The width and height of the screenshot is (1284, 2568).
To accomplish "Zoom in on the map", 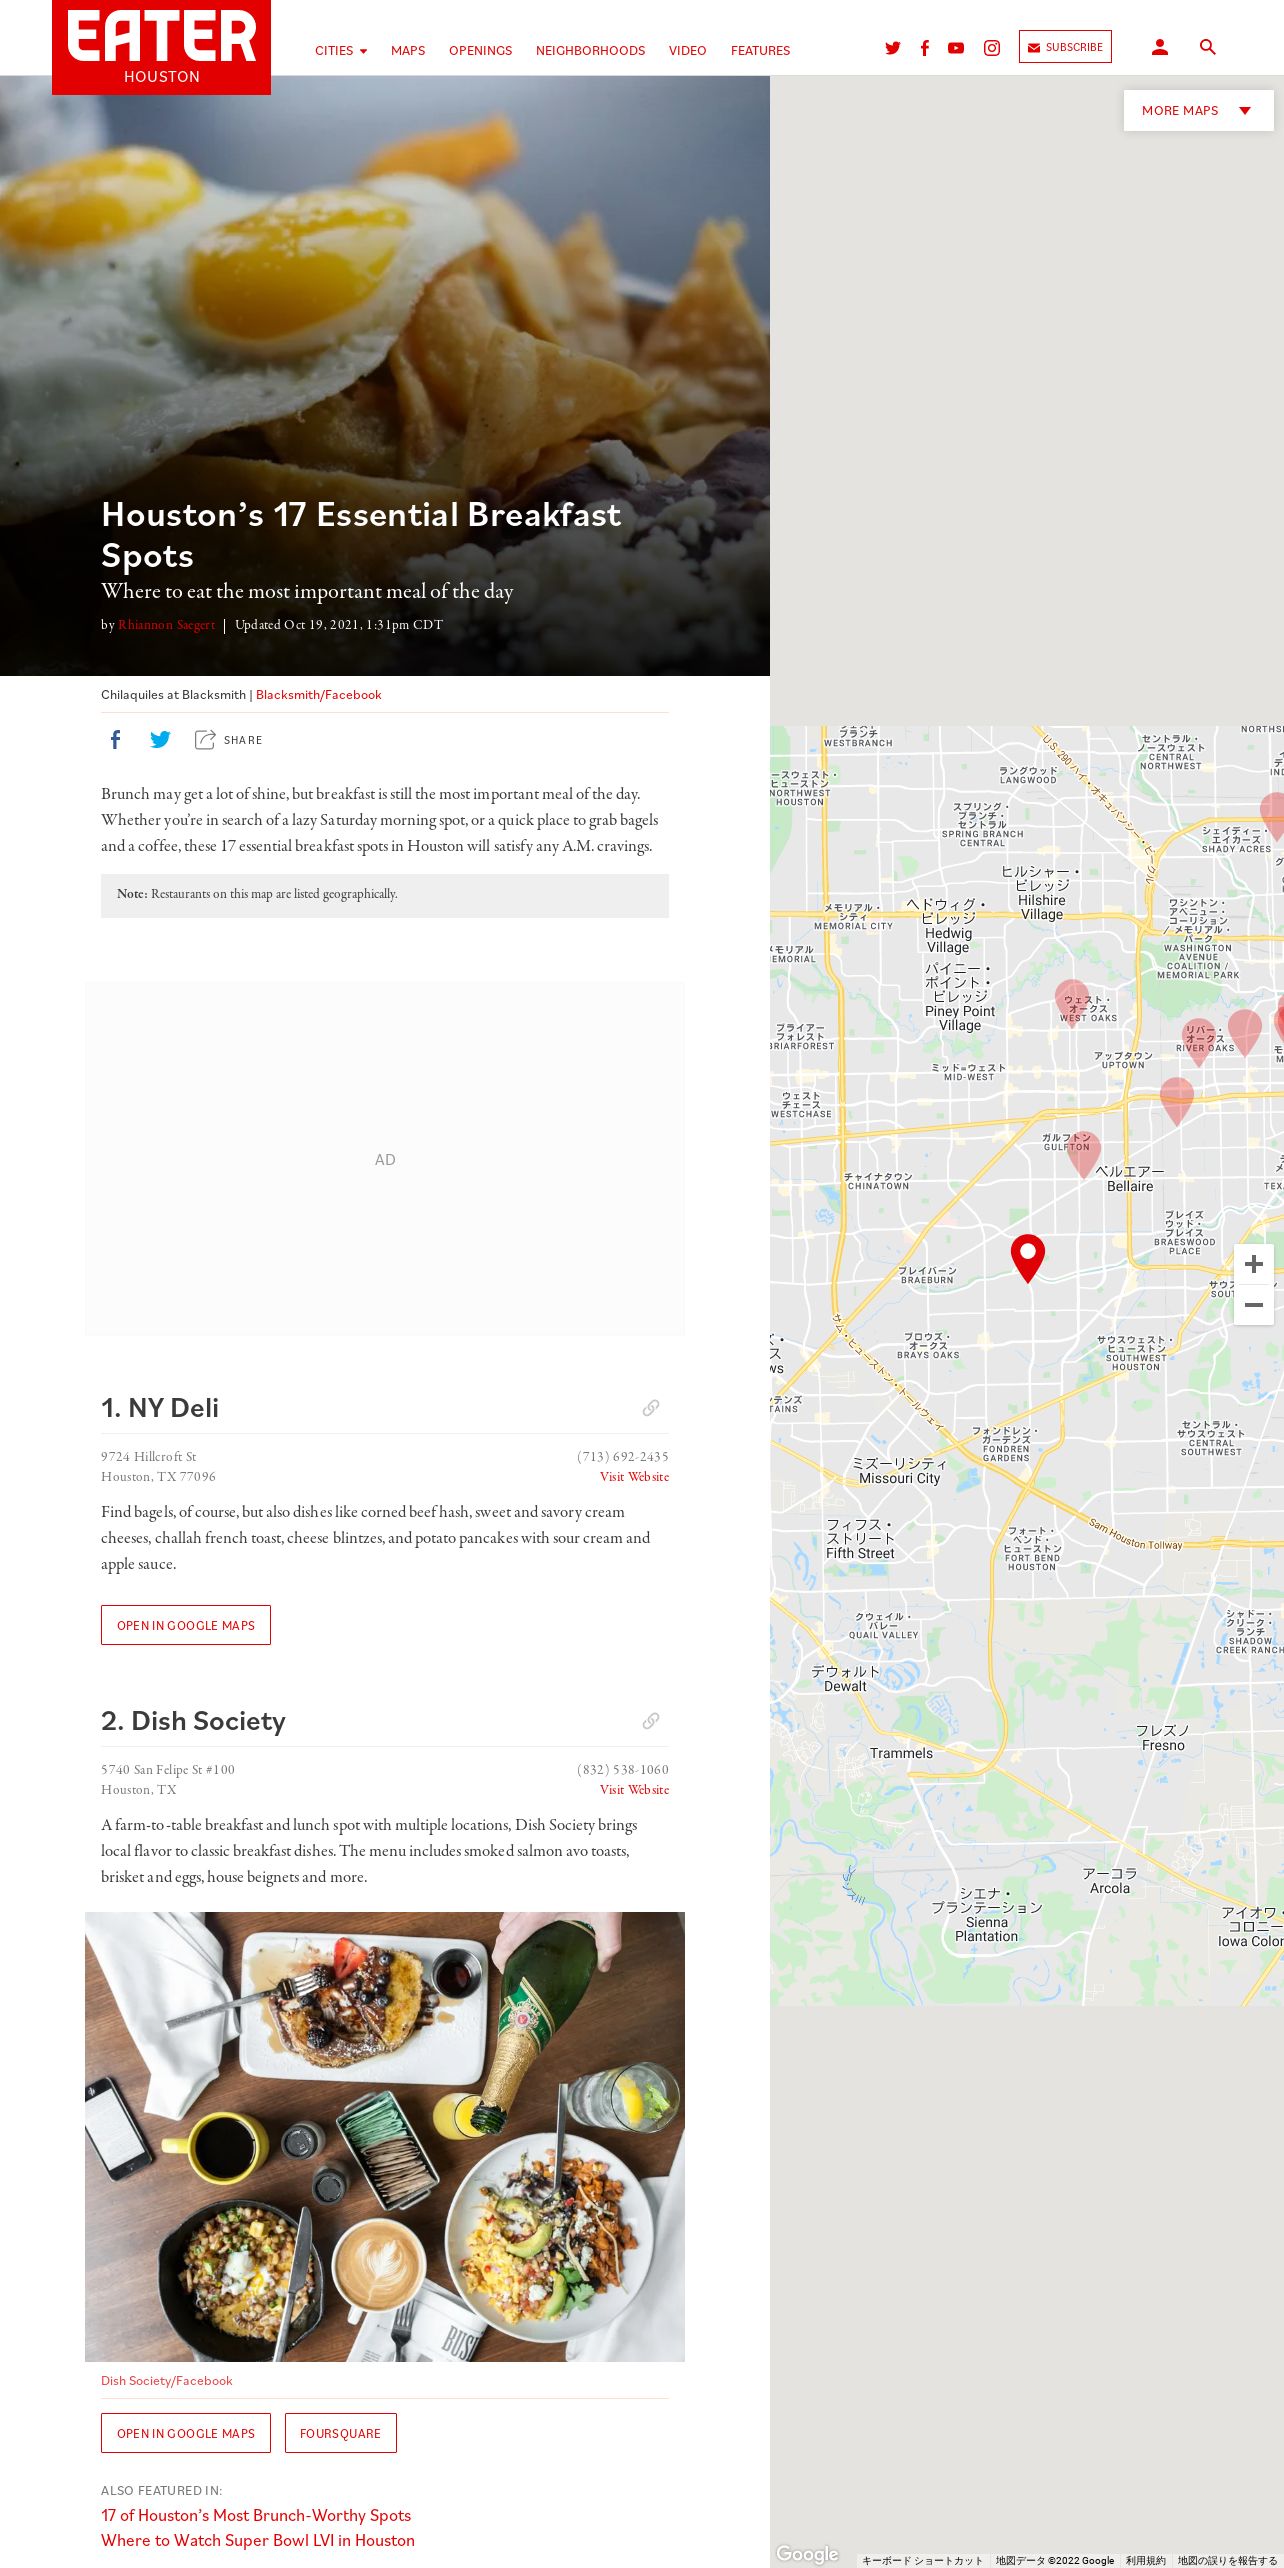I will pos(1254,1264).
